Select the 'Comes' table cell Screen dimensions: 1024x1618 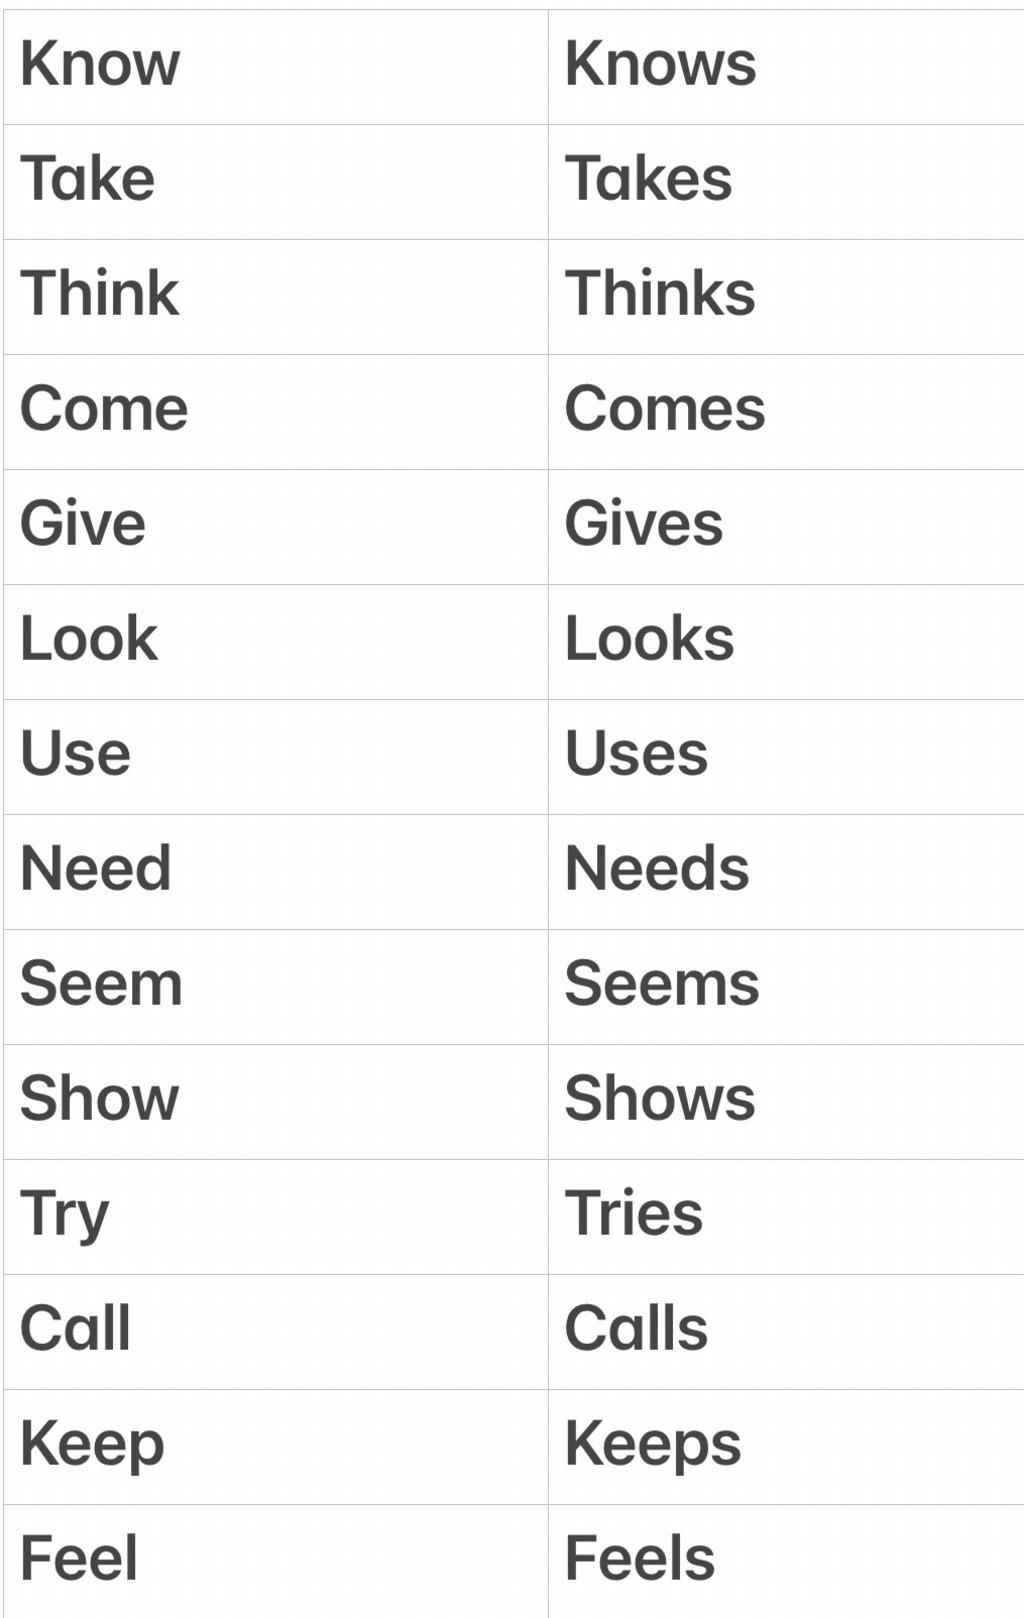point(786,412)
